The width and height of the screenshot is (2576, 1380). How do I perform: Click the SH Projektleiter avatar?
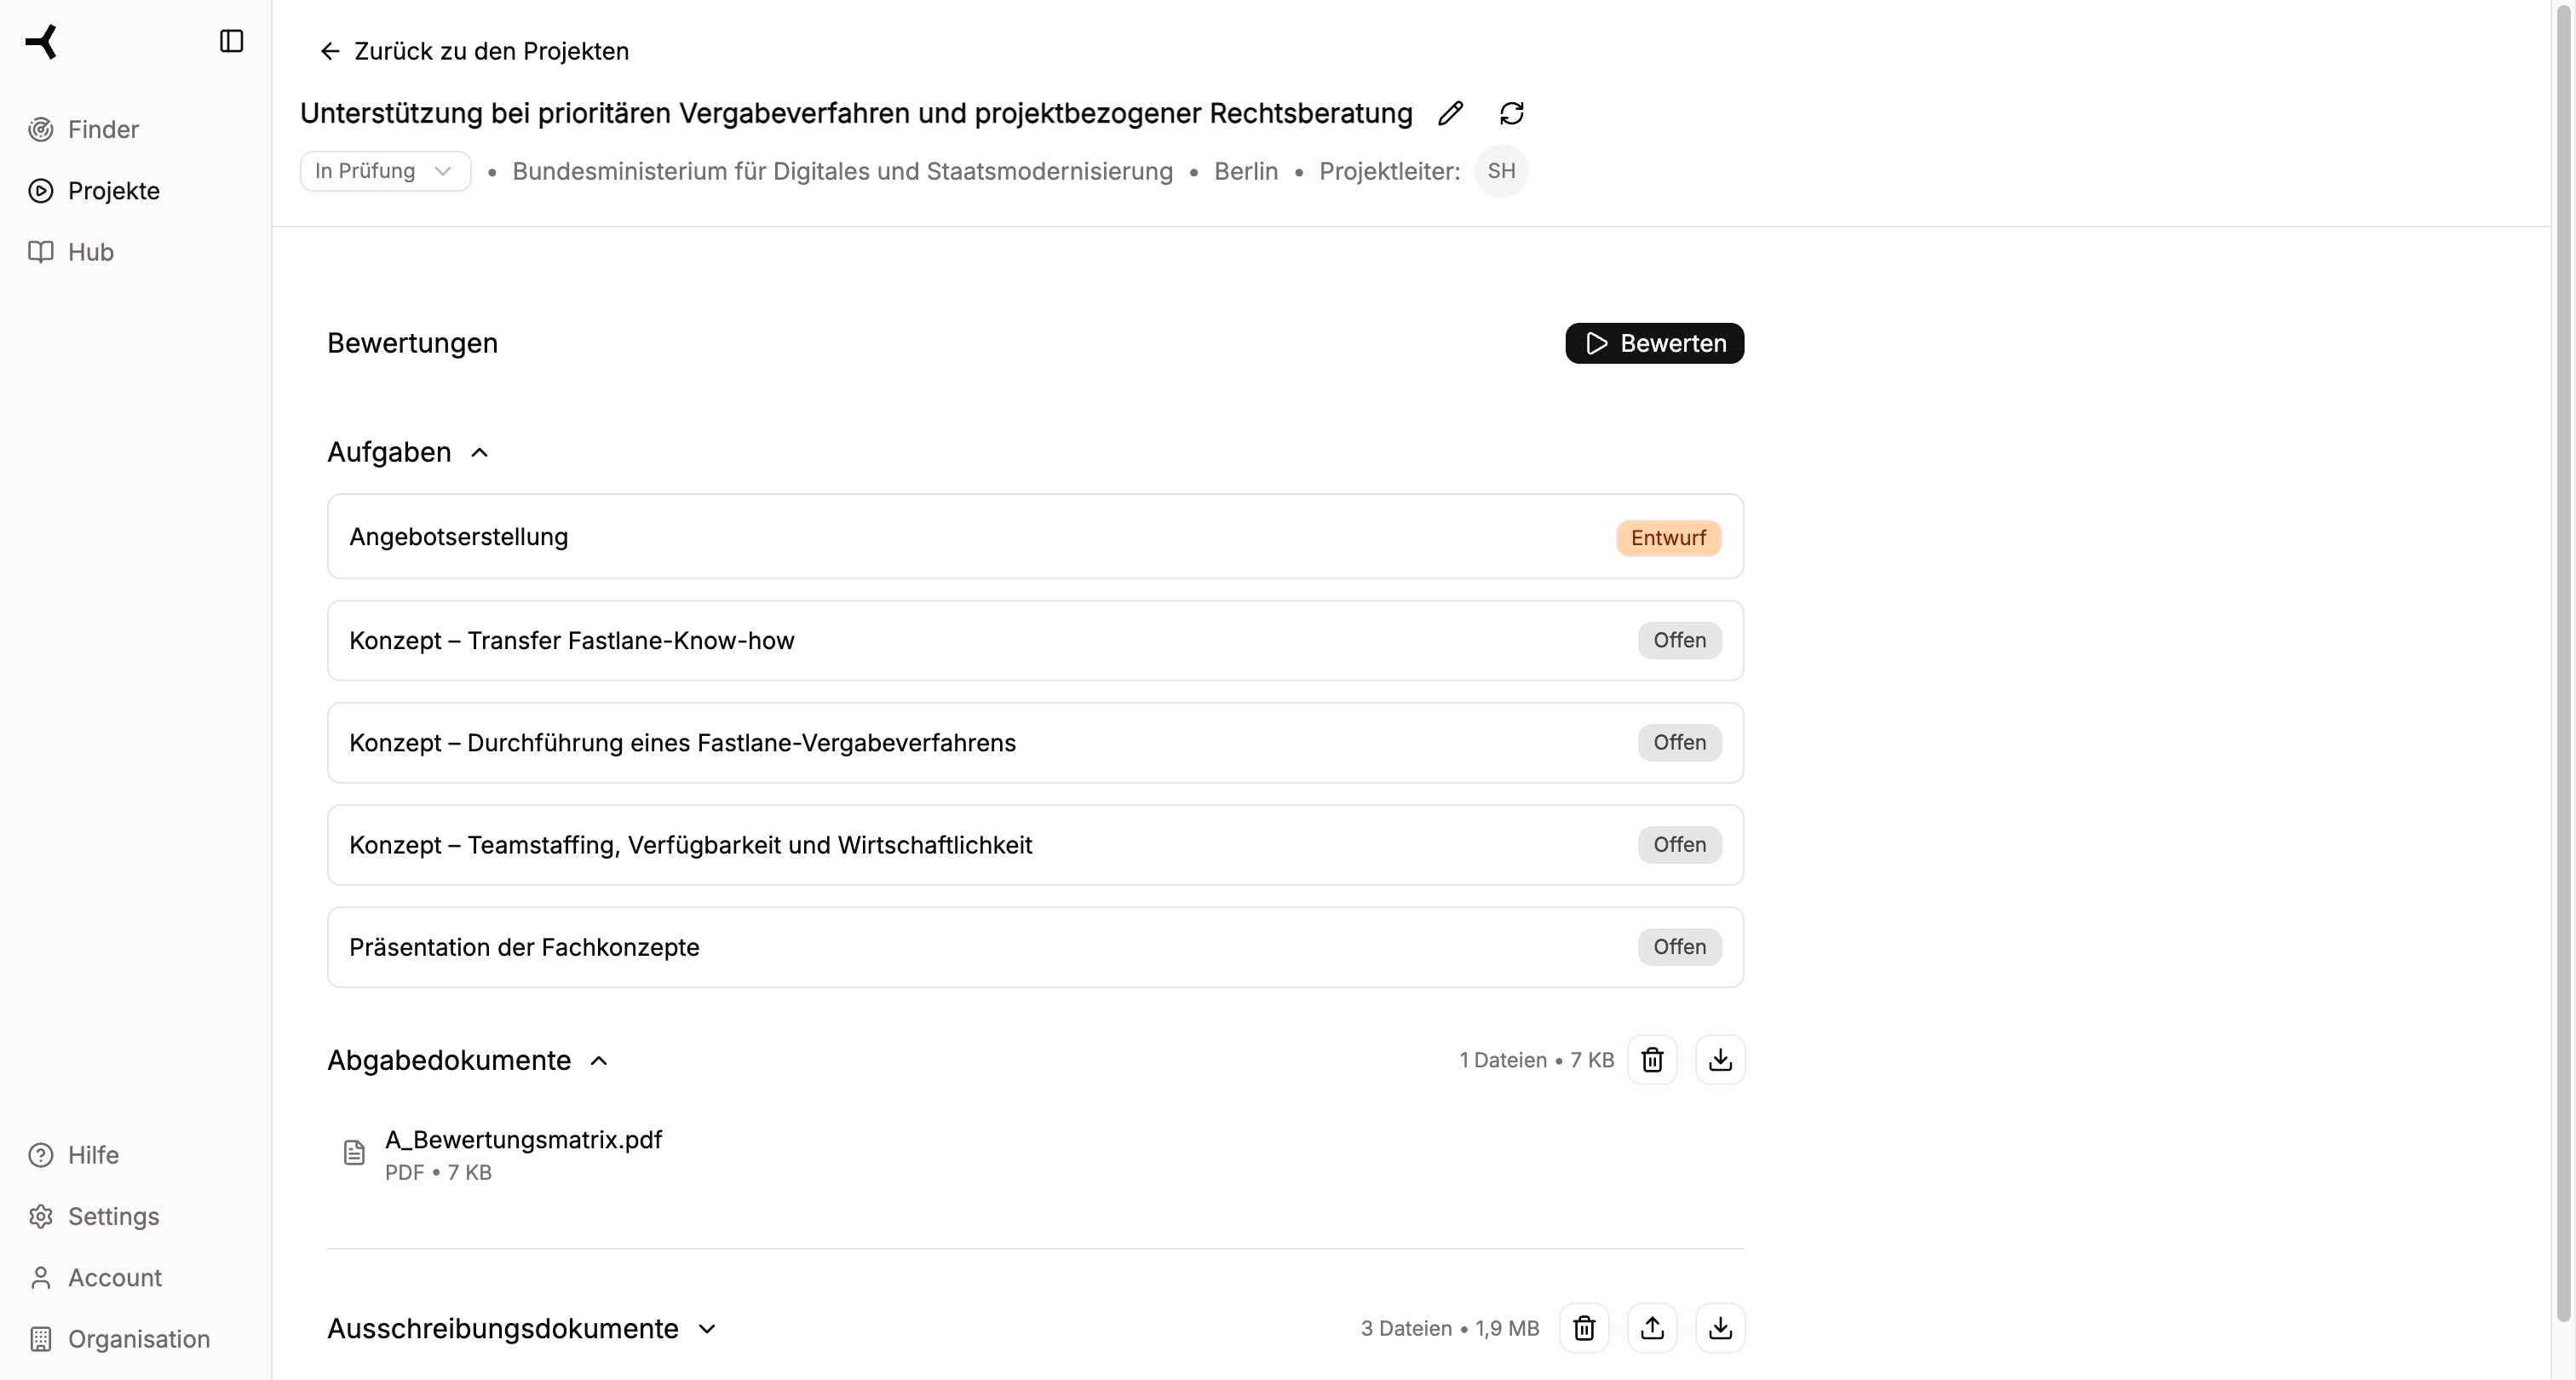(x=1501, y=170)
